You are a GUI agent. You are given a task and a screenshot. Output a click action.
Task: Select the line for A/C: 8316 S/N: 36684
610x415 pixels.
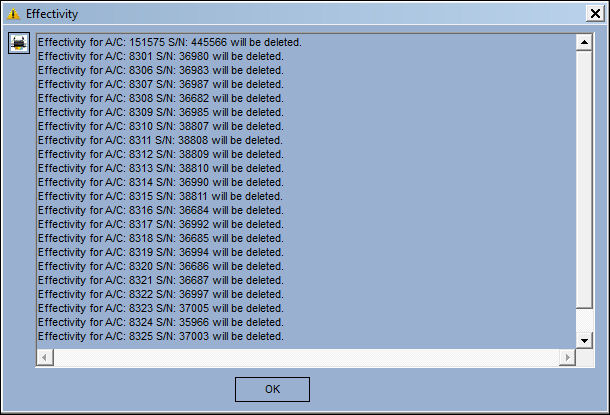(161, 210)
